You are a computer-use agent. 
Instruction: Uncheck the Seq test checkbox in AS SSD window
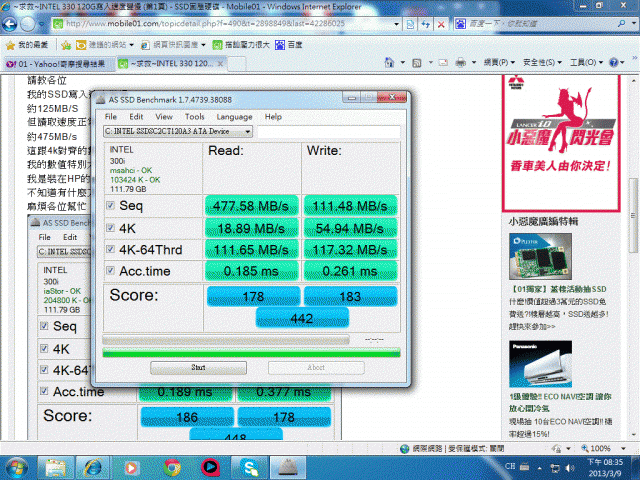click(110, 205)
